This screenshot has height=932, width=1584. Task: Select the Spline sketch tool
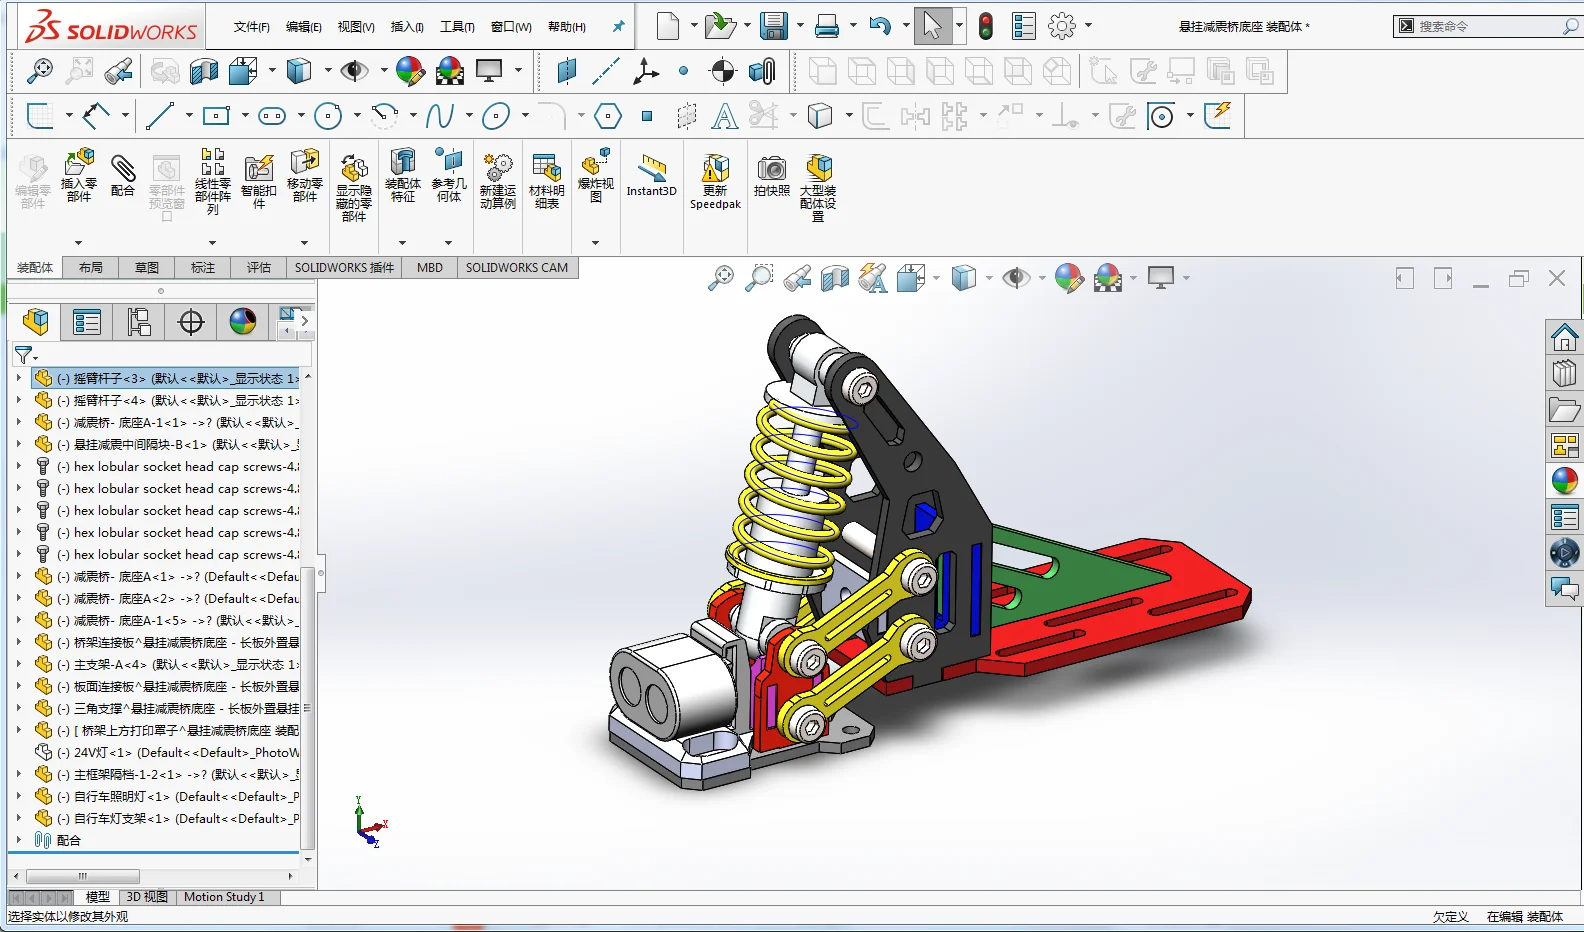pos(440,116)
